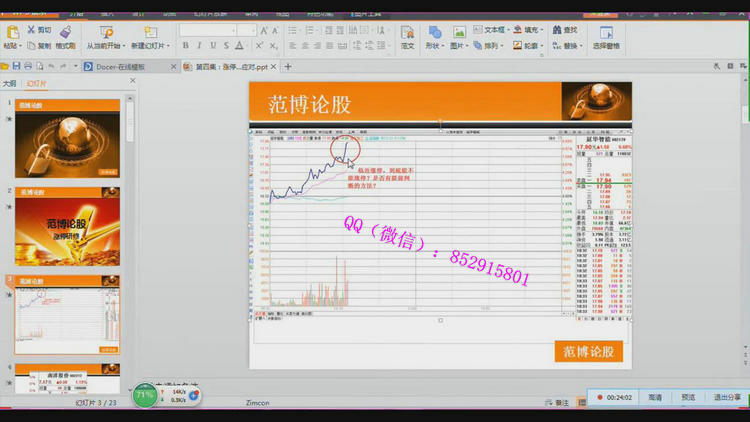Click the 高清 quality button
The width and height of the screenshot is (750, 422).
click(654, 397)
